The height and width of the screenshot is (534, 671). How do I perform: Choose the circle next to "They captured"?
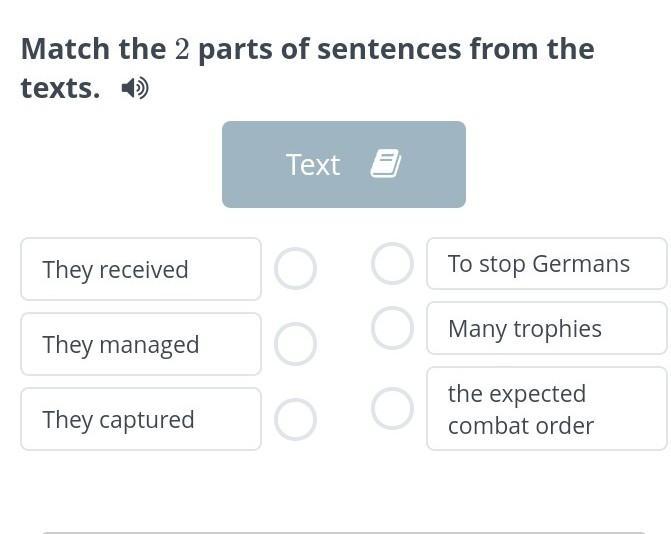296,420
